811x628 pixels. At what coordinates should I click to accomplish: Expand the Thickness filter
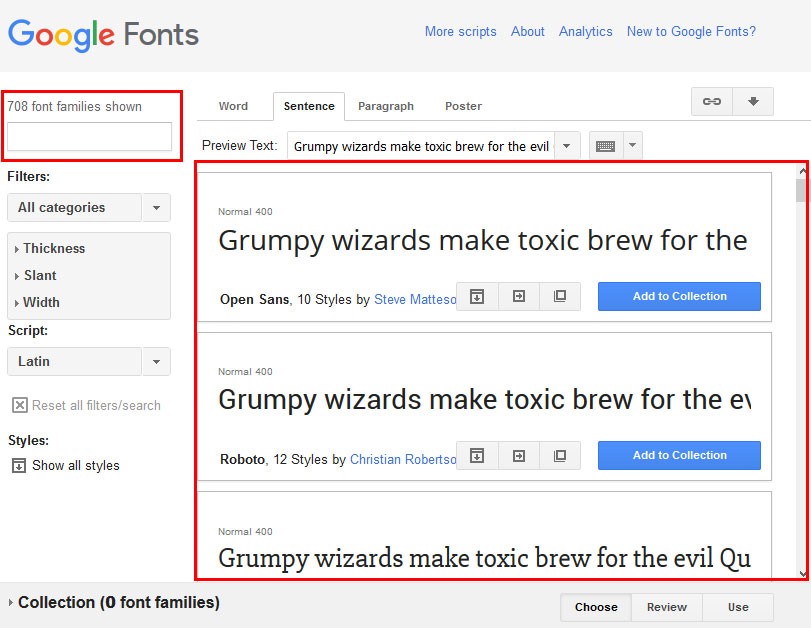point(50,248)
